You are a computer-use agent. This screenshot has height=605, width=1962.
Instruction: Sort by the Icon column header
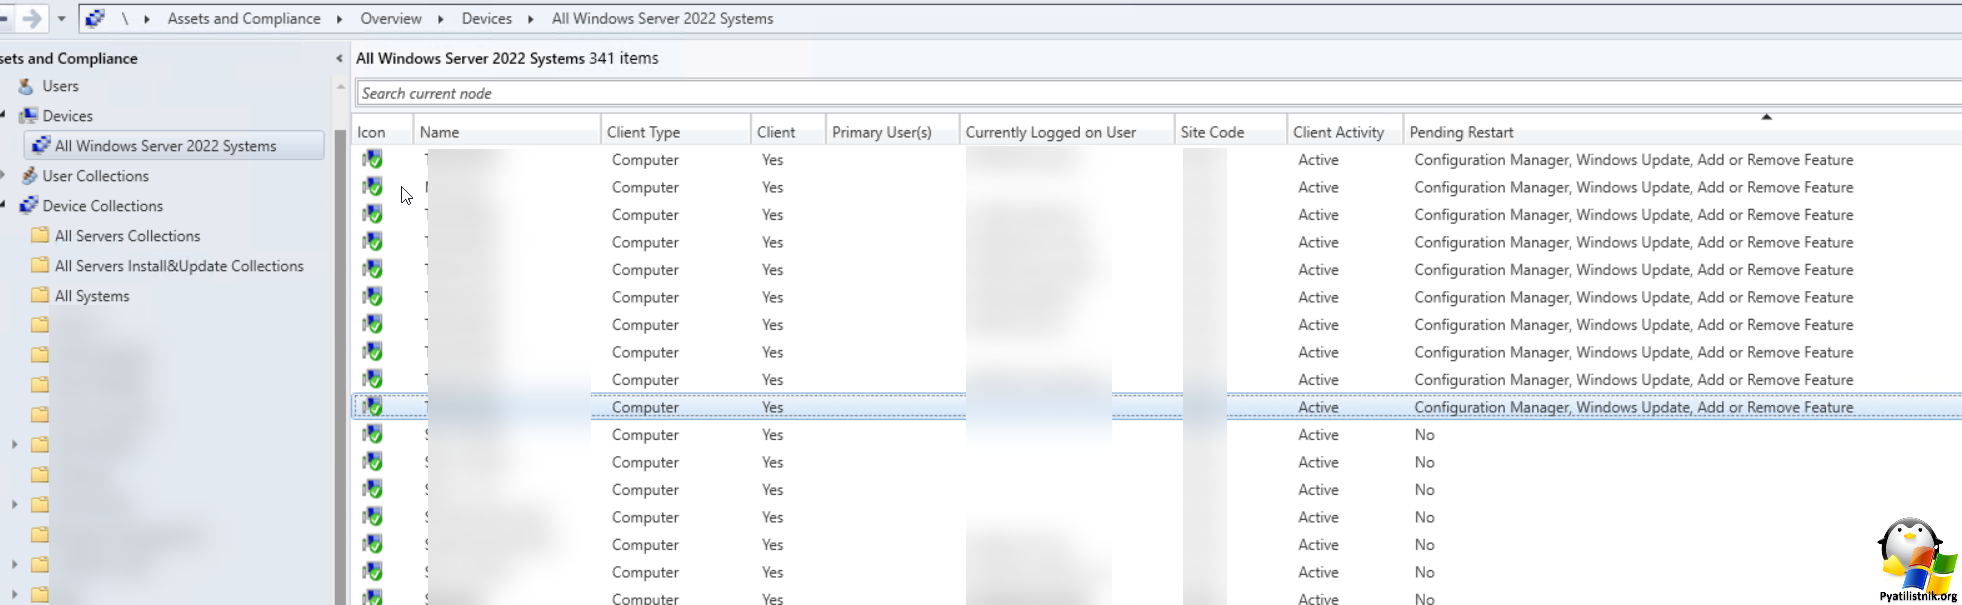pos(382,132)
